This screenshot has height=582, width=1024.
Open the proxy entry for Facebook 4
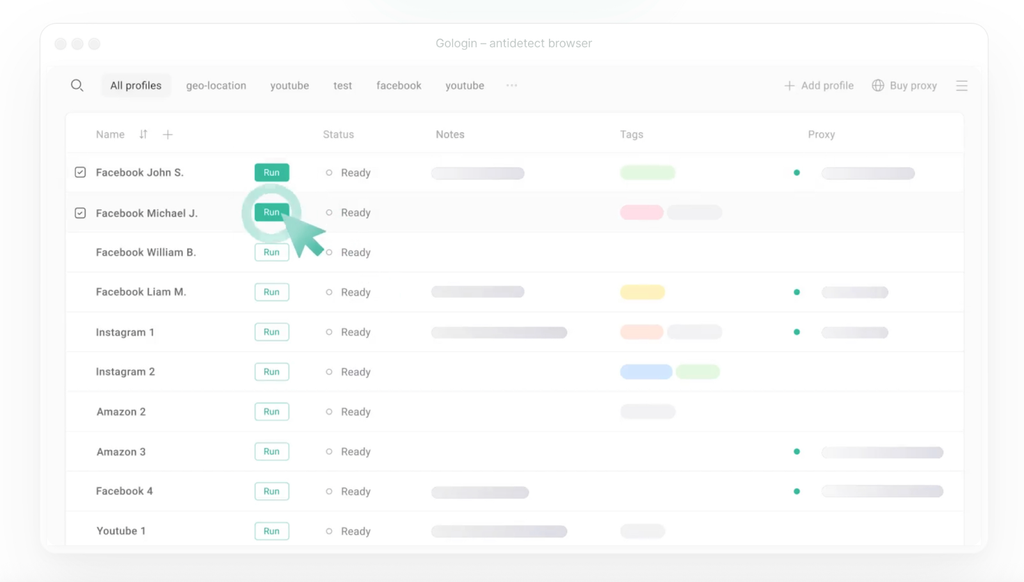[x=882, y=491]
